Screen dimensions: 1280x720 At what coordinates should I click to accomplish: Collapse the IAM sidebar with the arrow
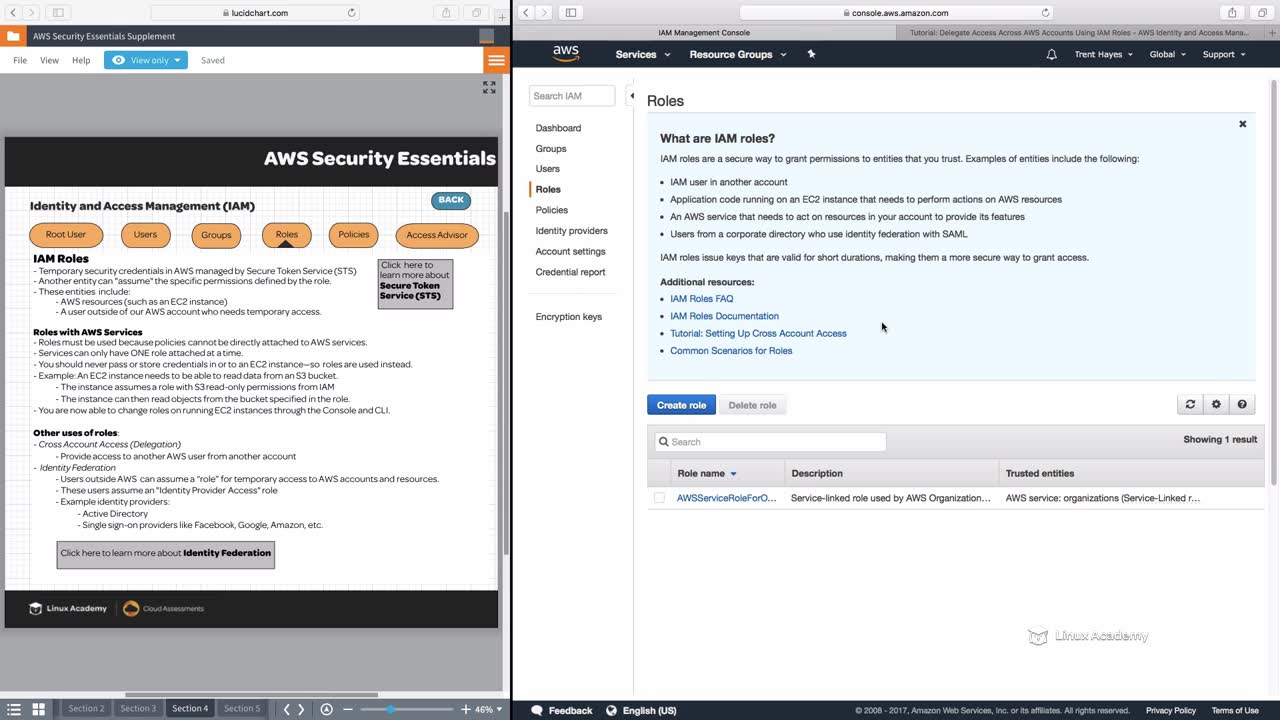click(632, 96)
